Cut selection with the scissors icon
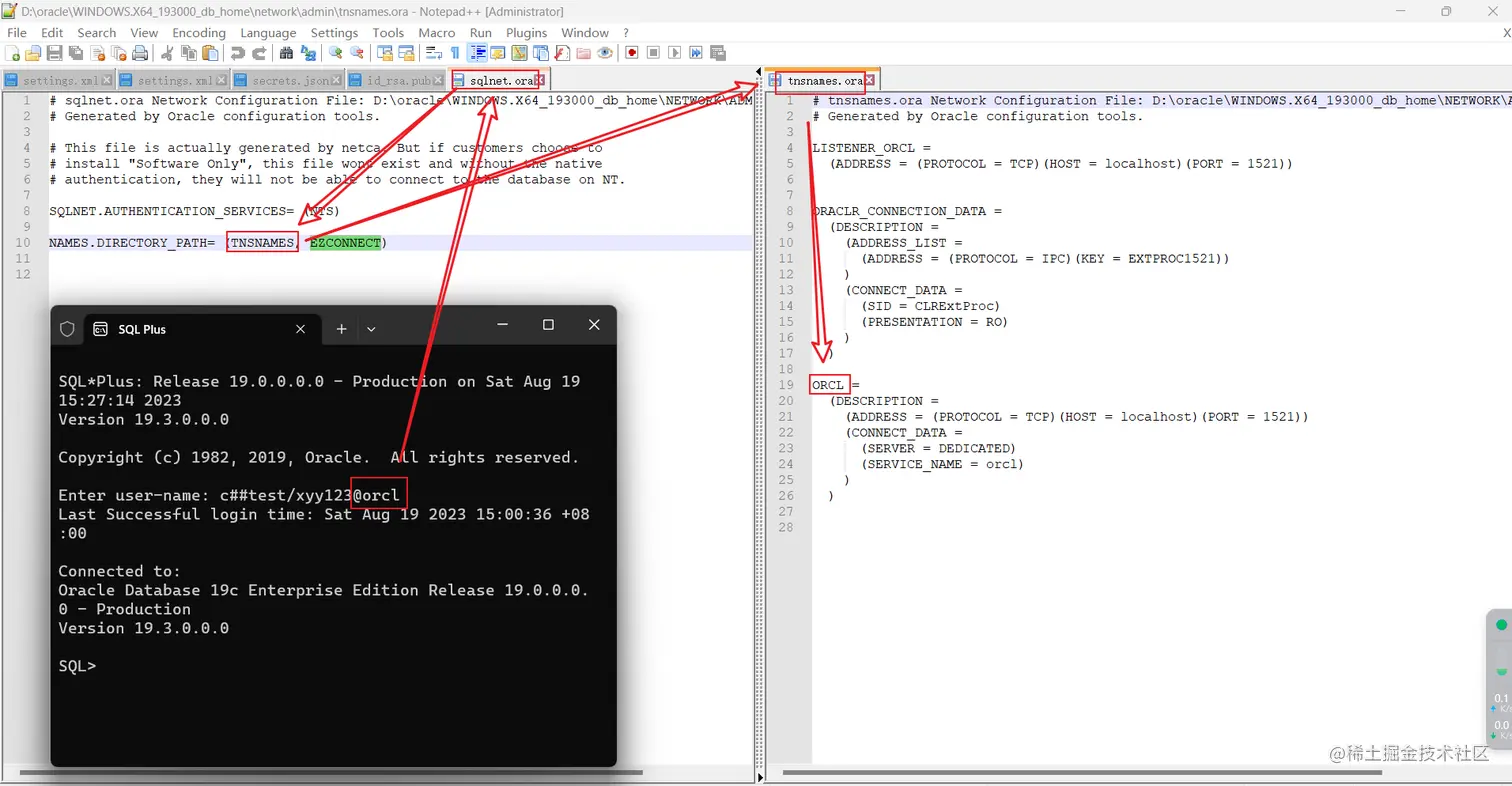1512x786 pixels. tap(167, 53)
